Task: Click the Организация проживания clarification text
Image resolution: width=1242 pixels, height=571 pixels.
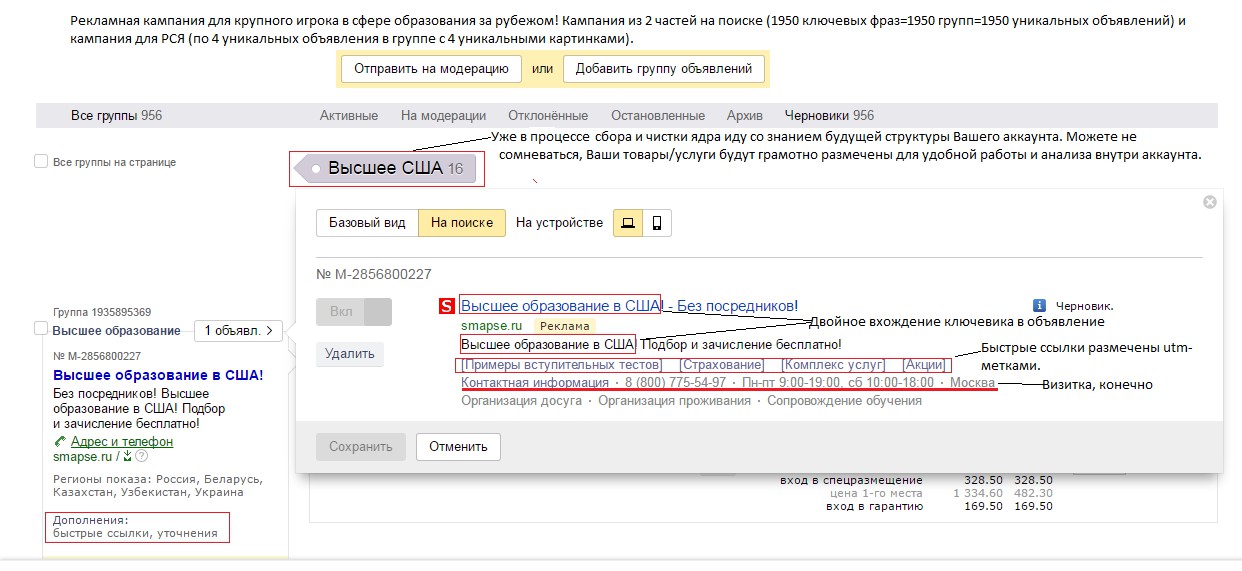Action: click(674, 401)
